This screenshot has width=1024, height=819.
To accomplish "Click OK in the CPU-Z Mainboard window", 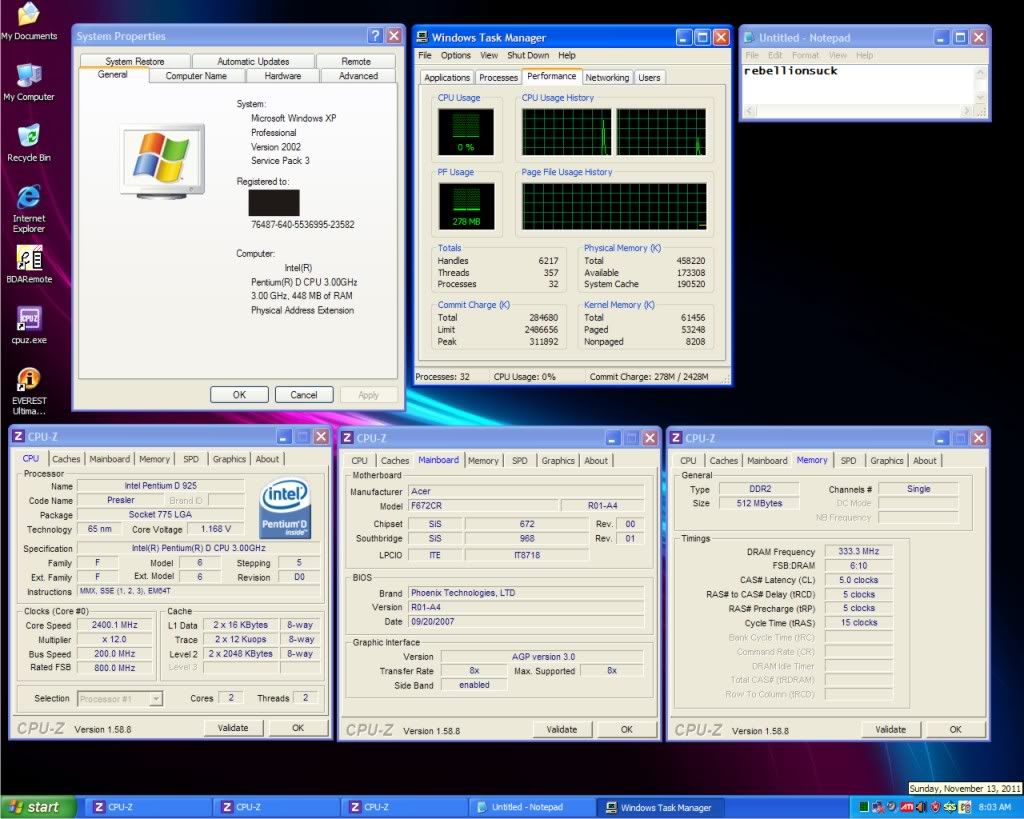I will pyautogui.click(x=627, y=730).
